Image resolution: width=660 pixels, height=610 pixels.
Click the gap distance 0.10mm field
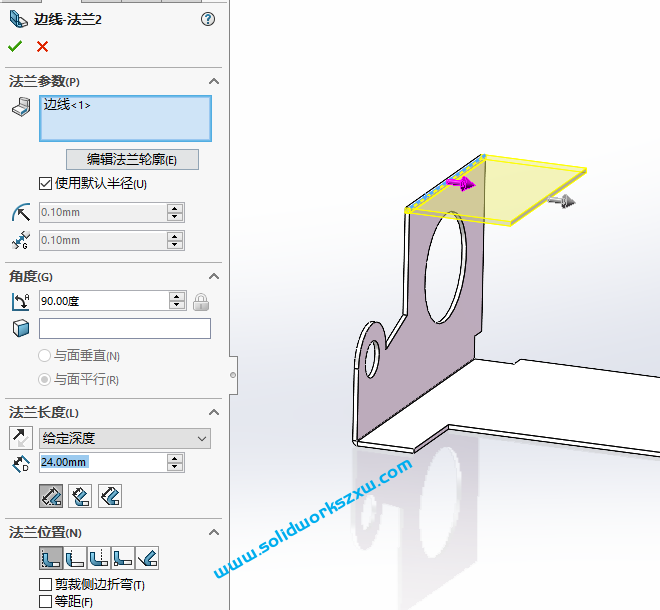pos(103,240)
